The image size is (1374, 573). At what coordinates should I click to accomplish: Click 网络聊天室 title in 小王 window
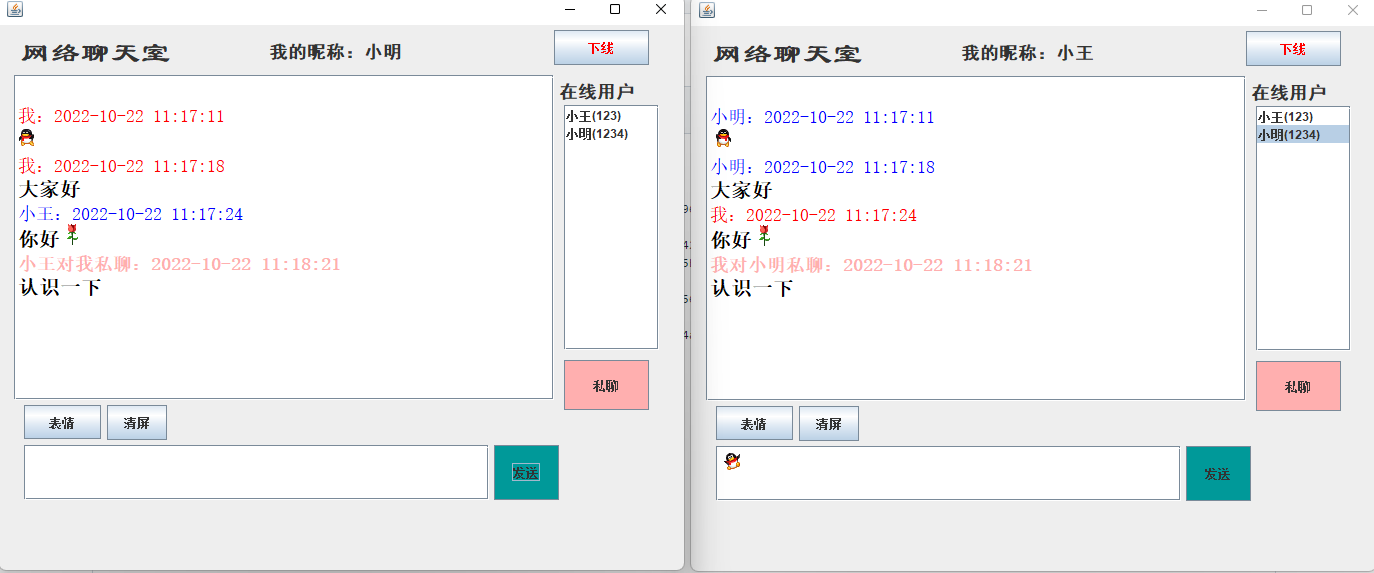(788, 54)
